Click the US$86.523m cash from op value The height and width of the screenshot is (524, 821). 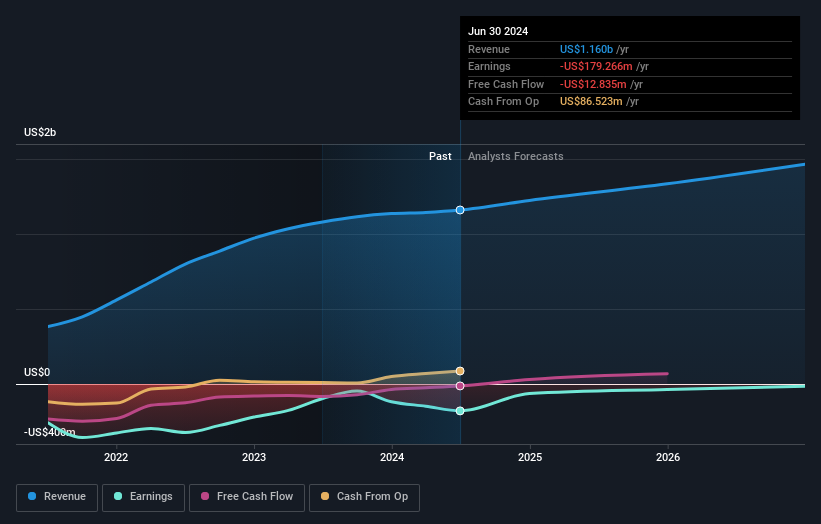(x=591, y=102)
